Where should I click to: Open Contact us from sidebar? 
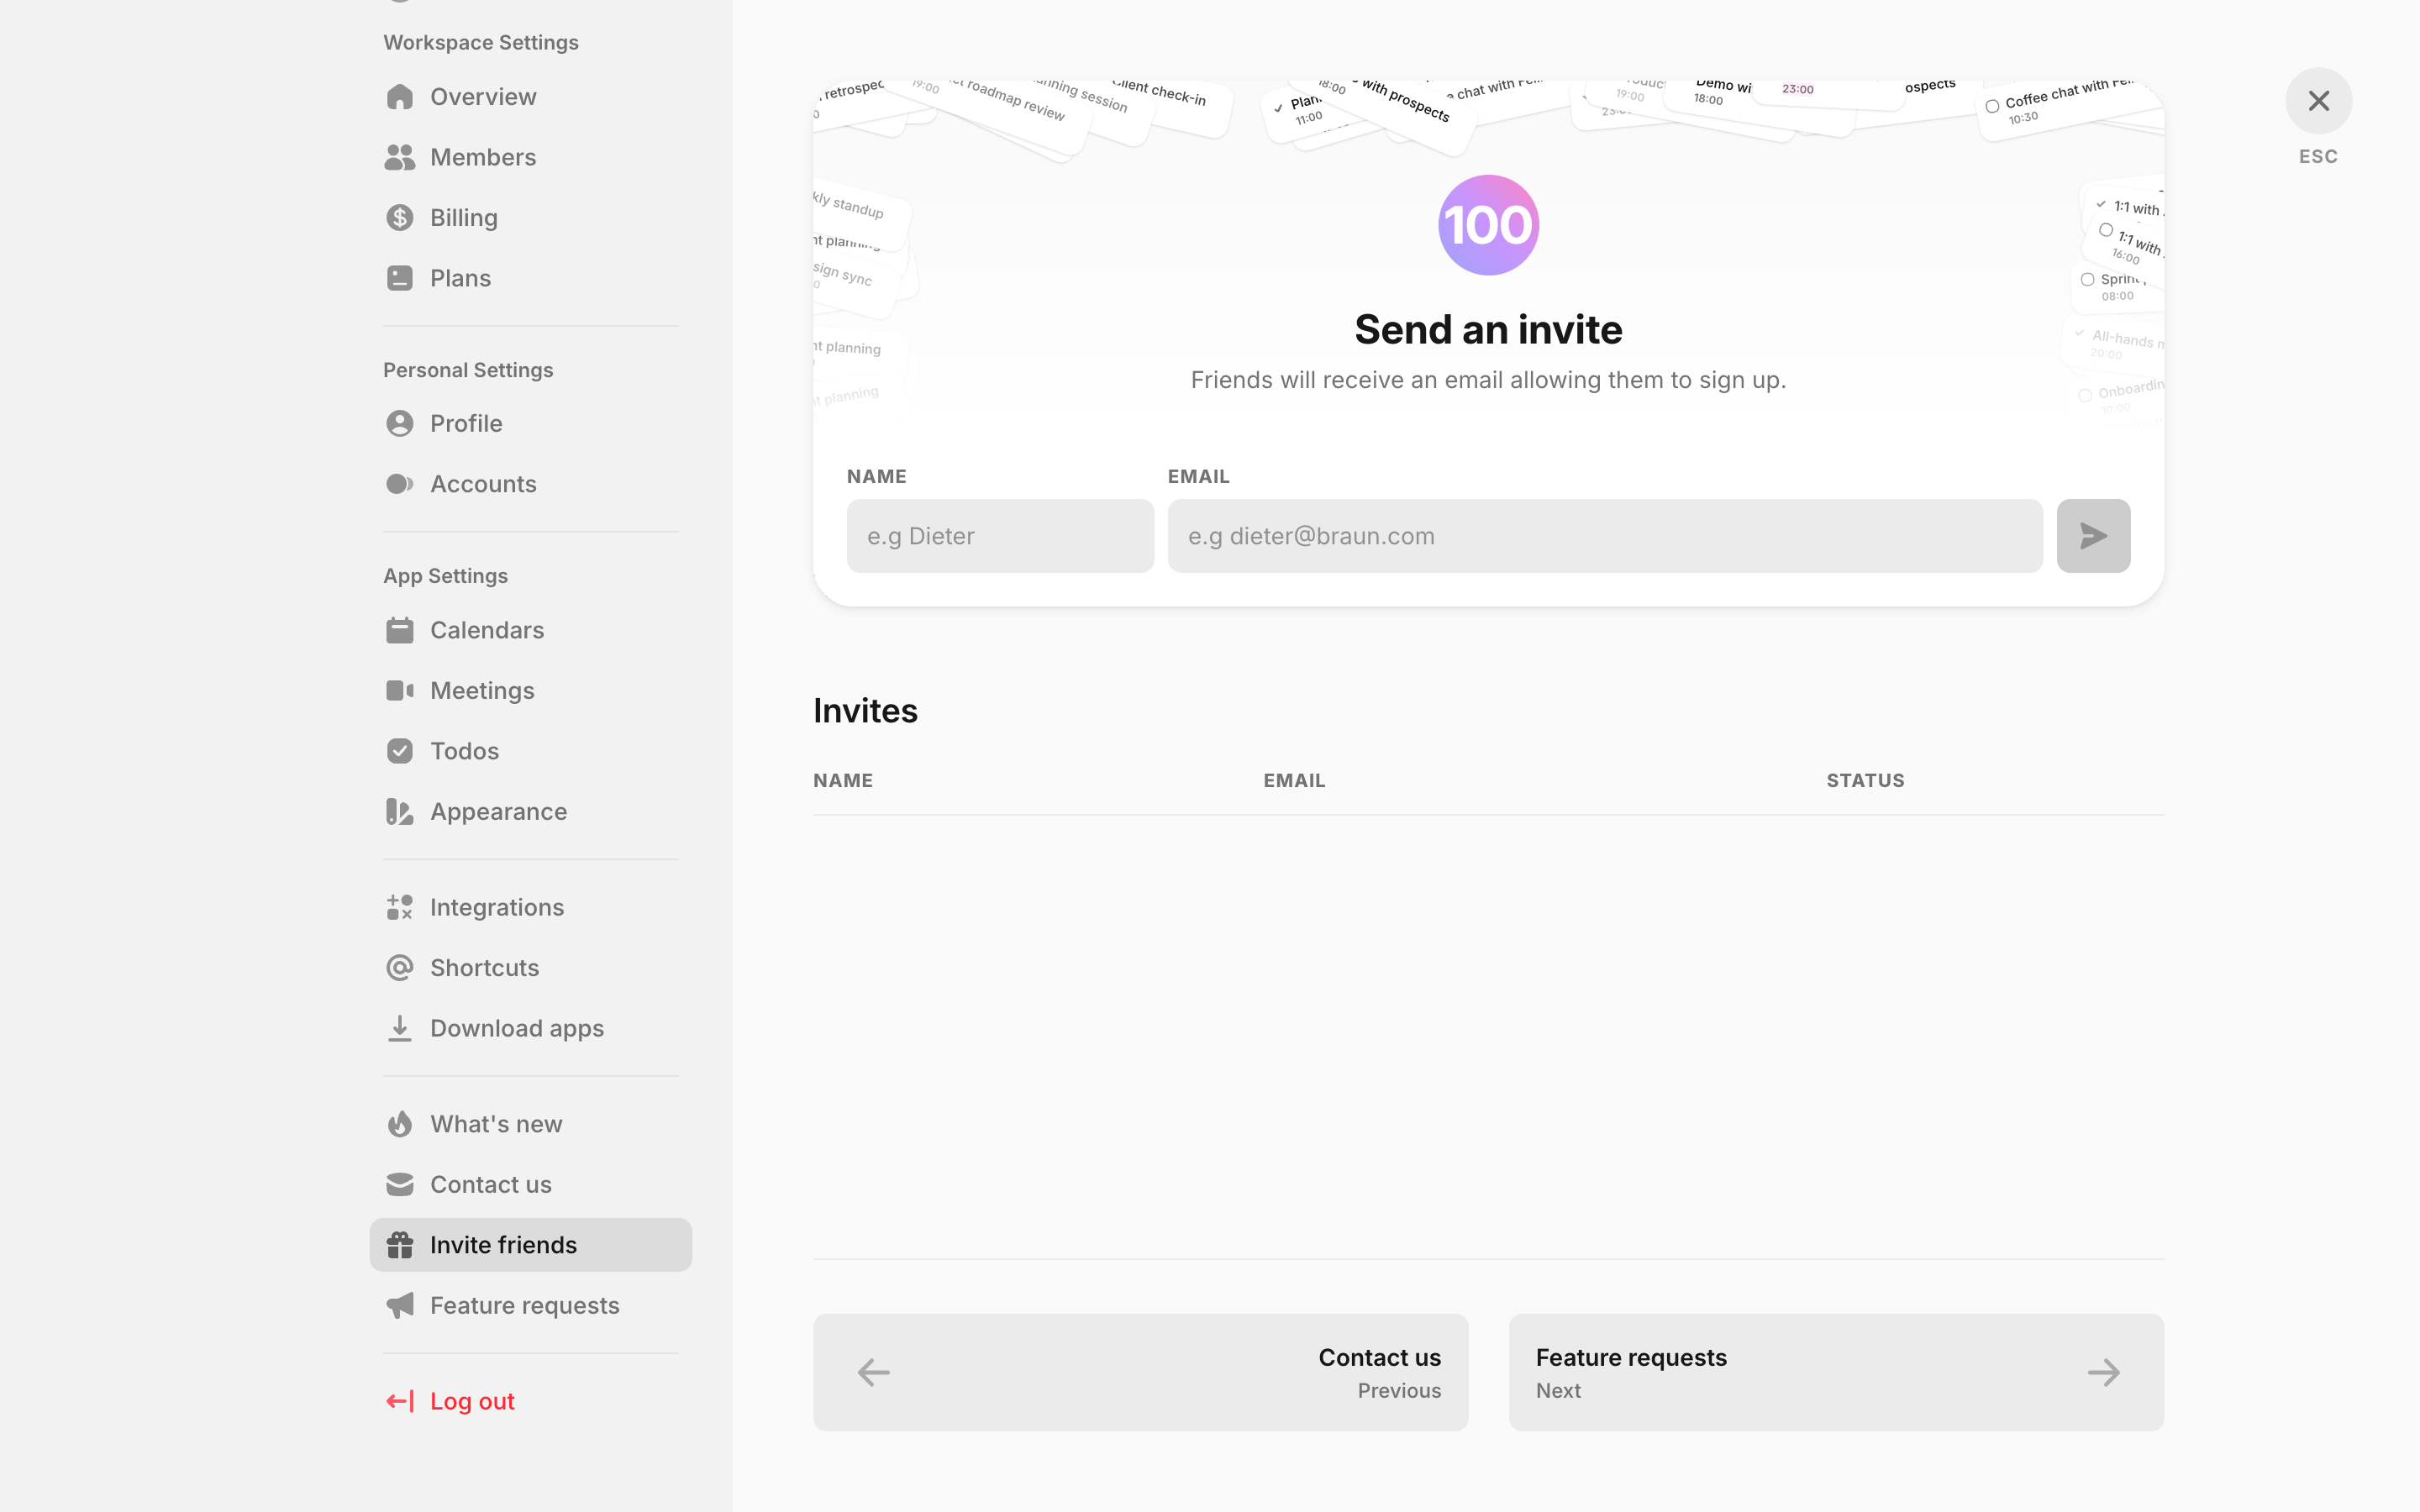pos(530,1185)
